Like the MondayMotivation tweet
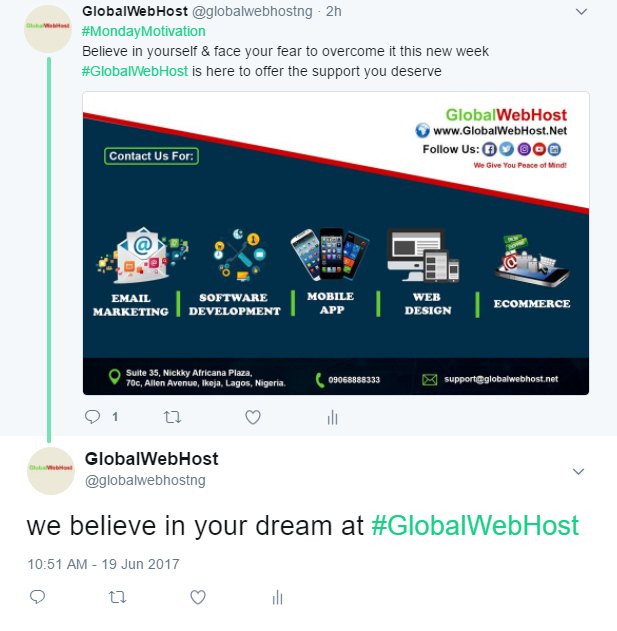Screen dimensions: 617x631 coord(253,417)
